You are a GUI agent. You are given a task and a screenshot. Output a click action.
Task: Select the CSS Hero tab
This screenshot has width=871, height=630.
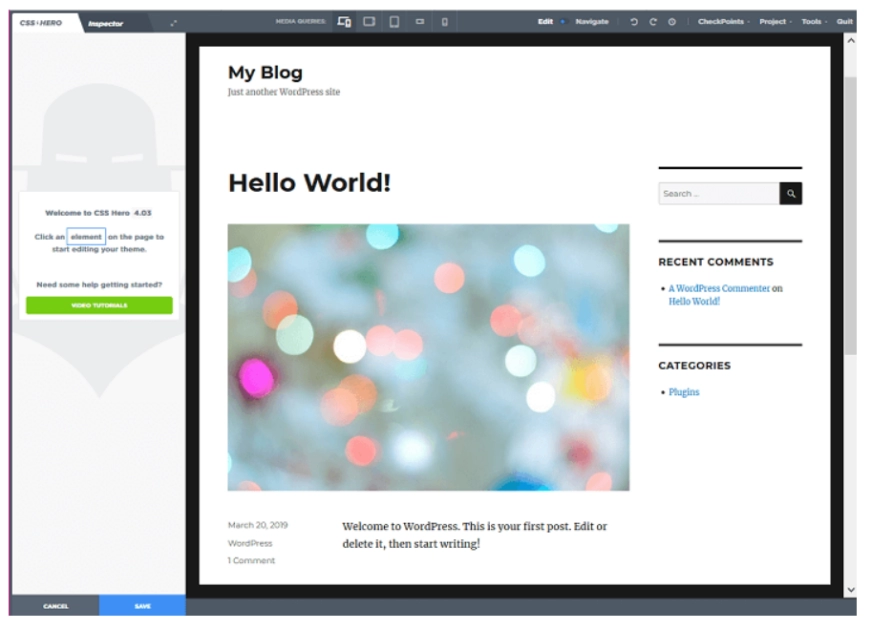click(x=41, y=22)
